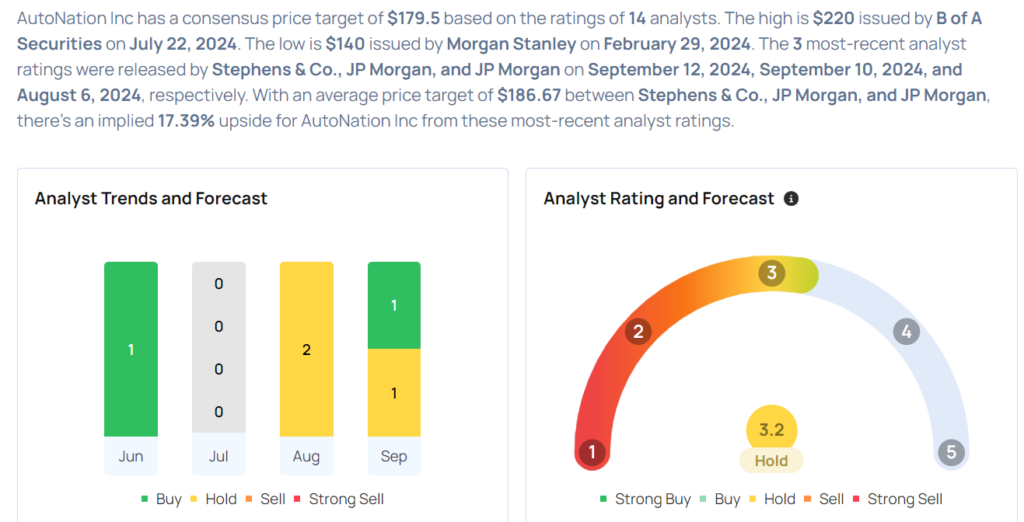Click the info icon beside Analyst Rating and Forecast
Screen dimensions: 1024x522
pos(791,199)
